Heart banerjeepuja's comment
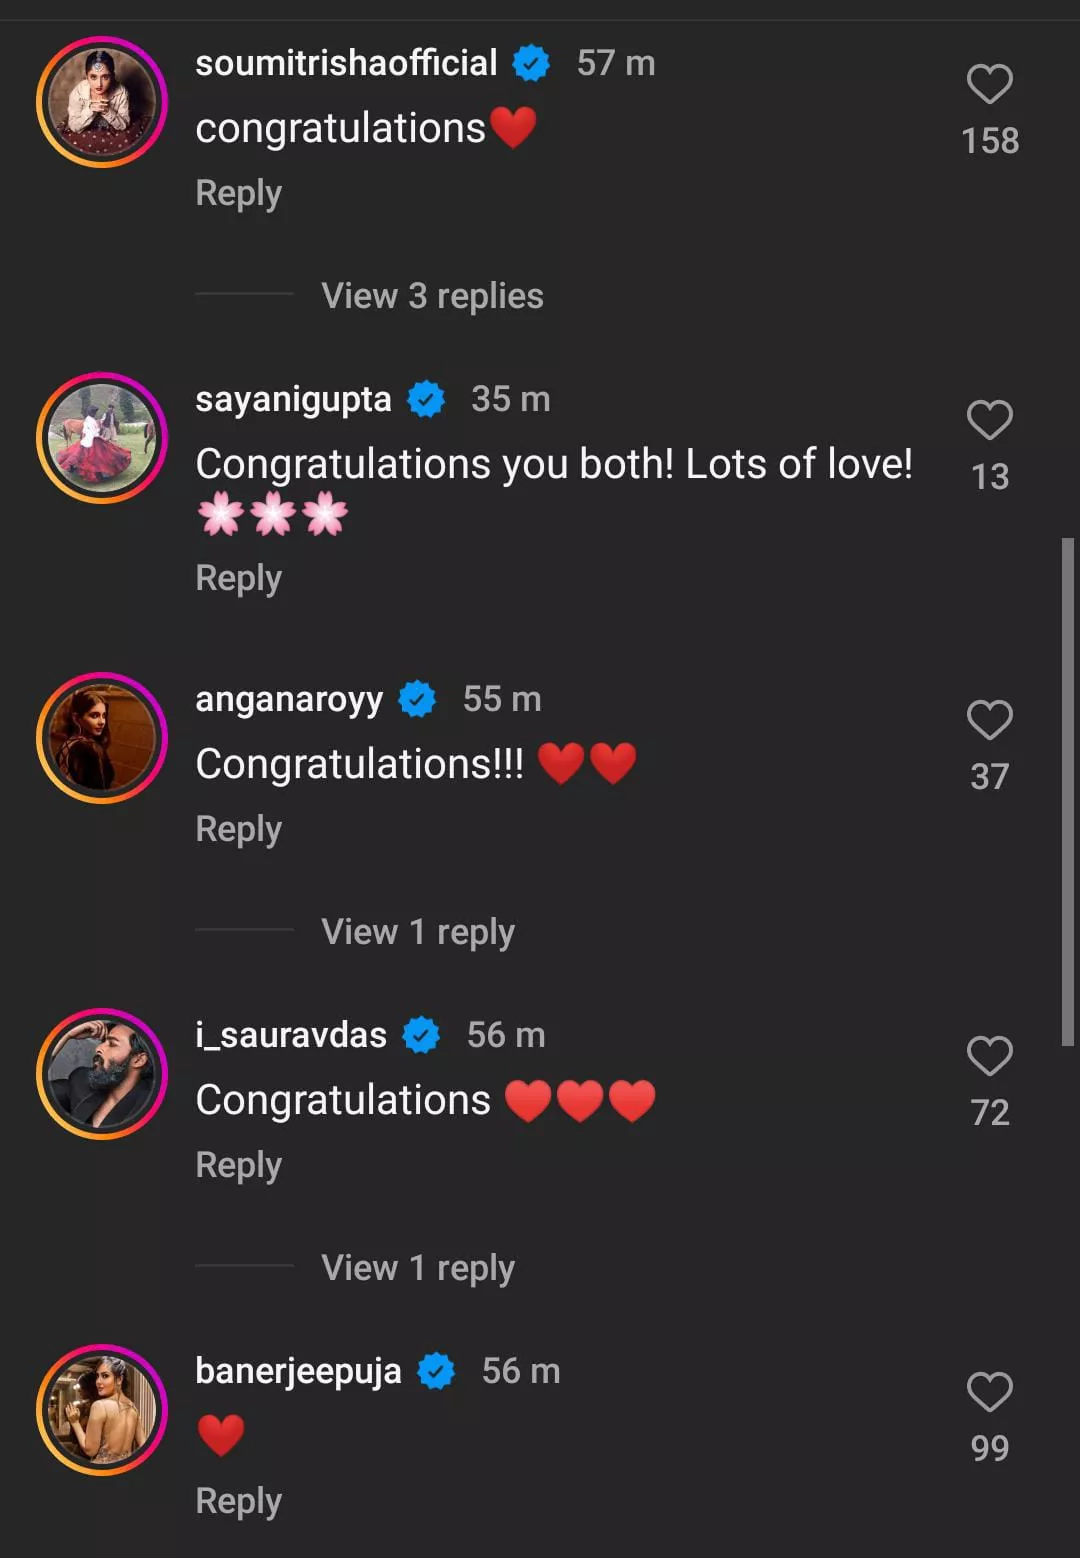The width and height of the screenshot is (1080, 1558). click(x=989, y=1392)
